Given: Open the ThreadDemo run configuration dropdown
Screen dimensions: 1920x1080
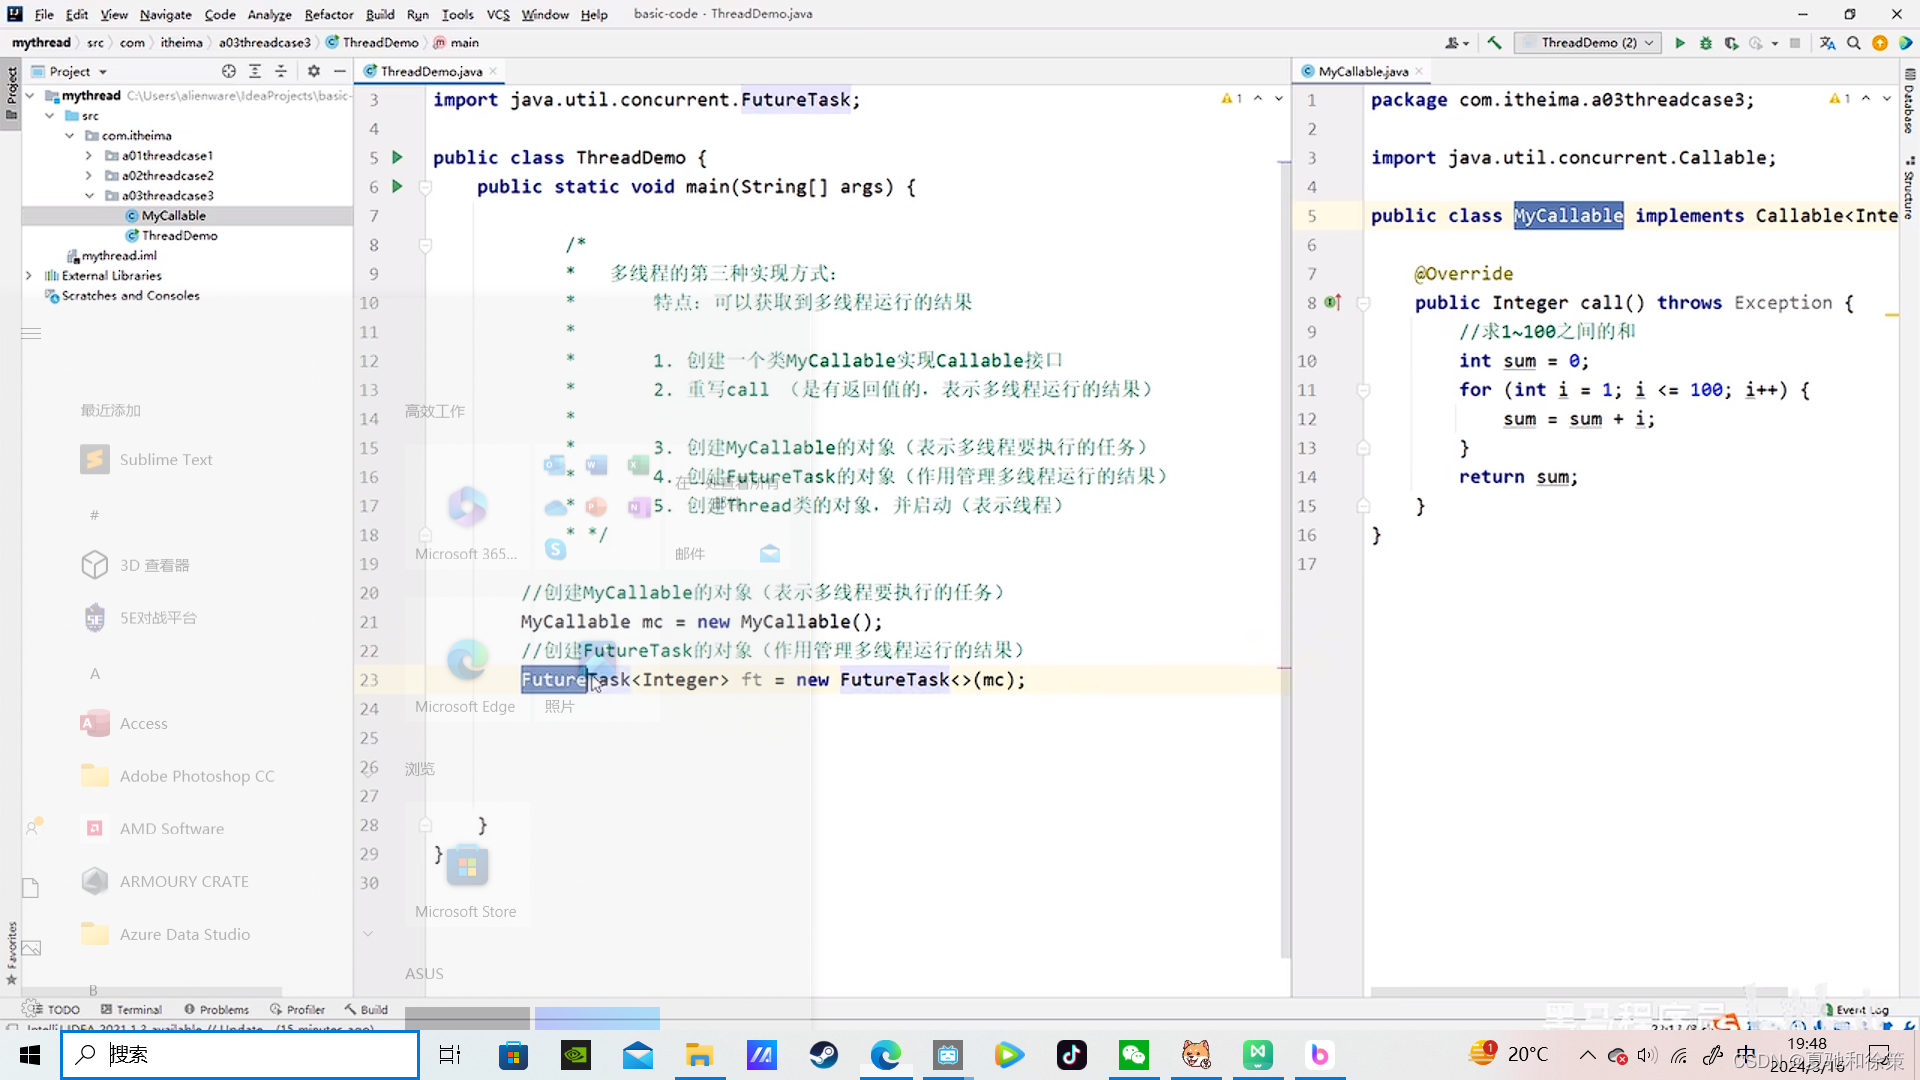Looking at the screenshot, I should pos(1588,43).
